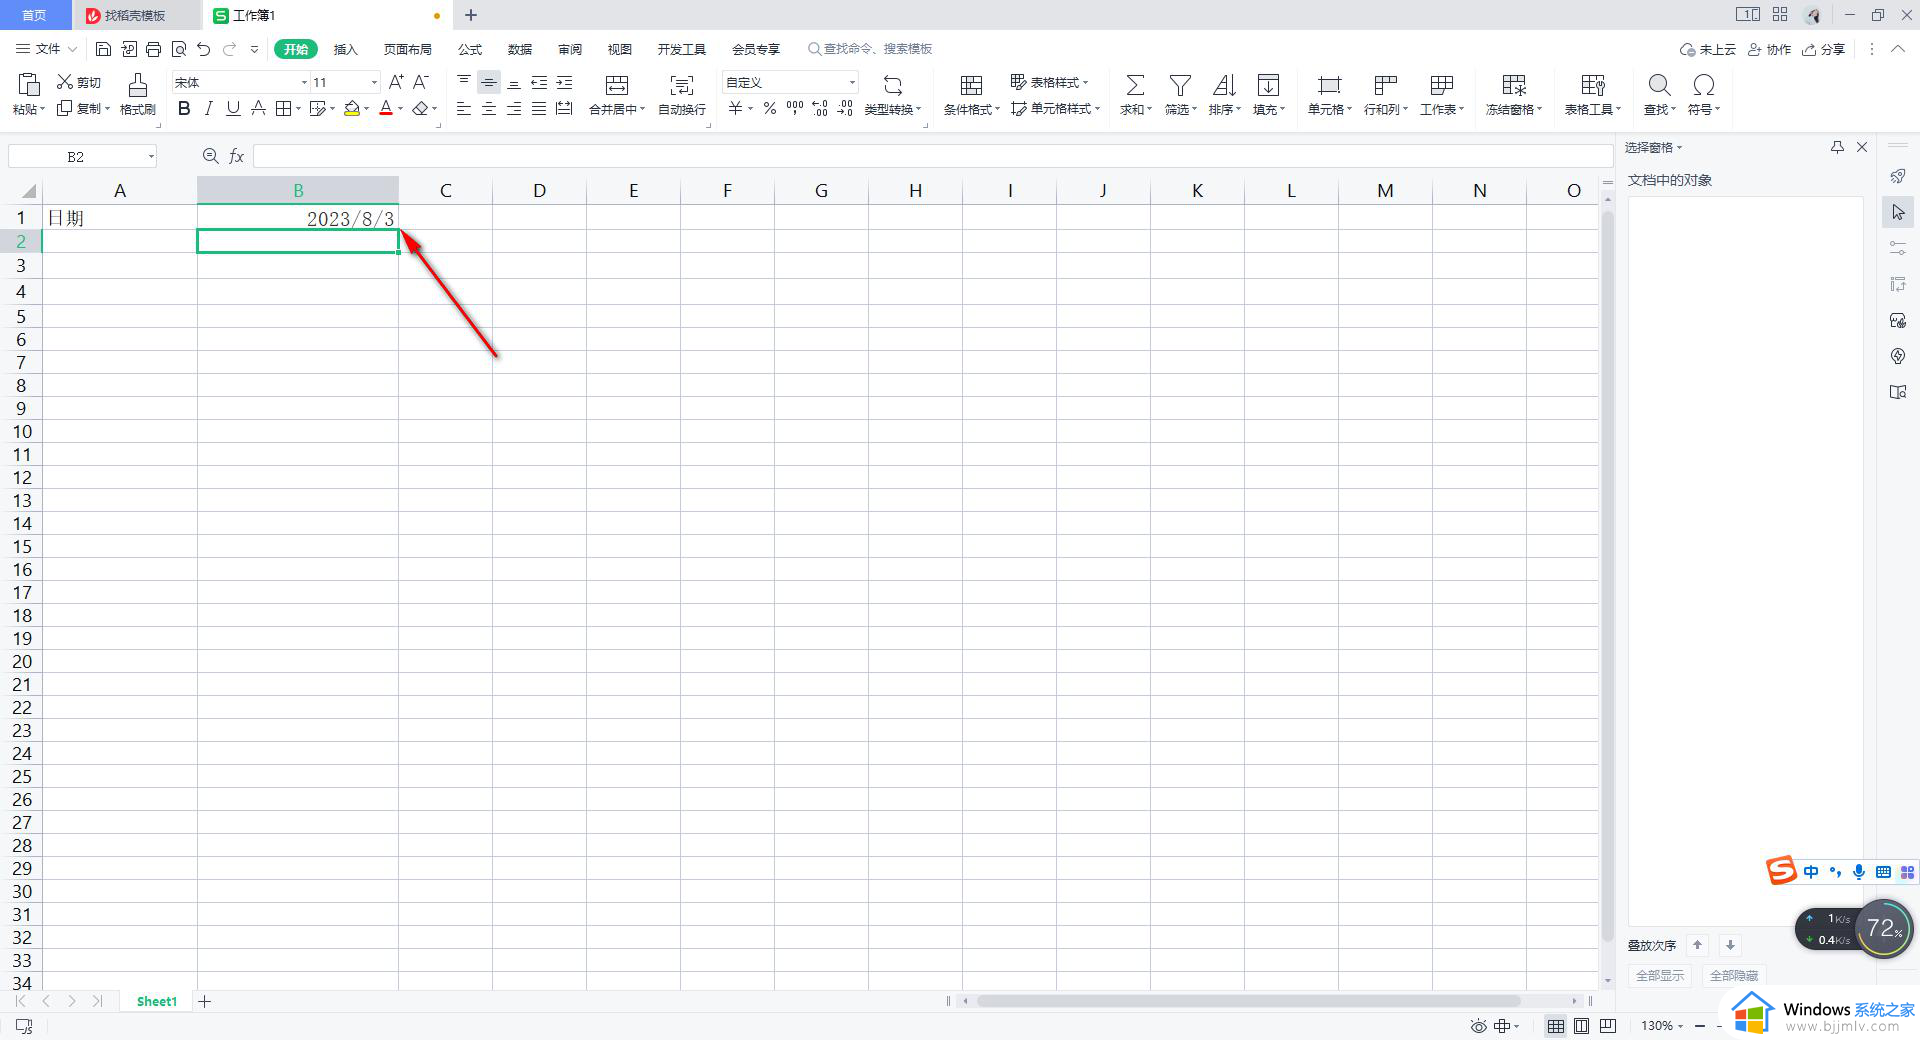This screenshot has width=1920, height=1040.
Task: Click the zoom out minus on zoom slider
Action: 1700,1026
